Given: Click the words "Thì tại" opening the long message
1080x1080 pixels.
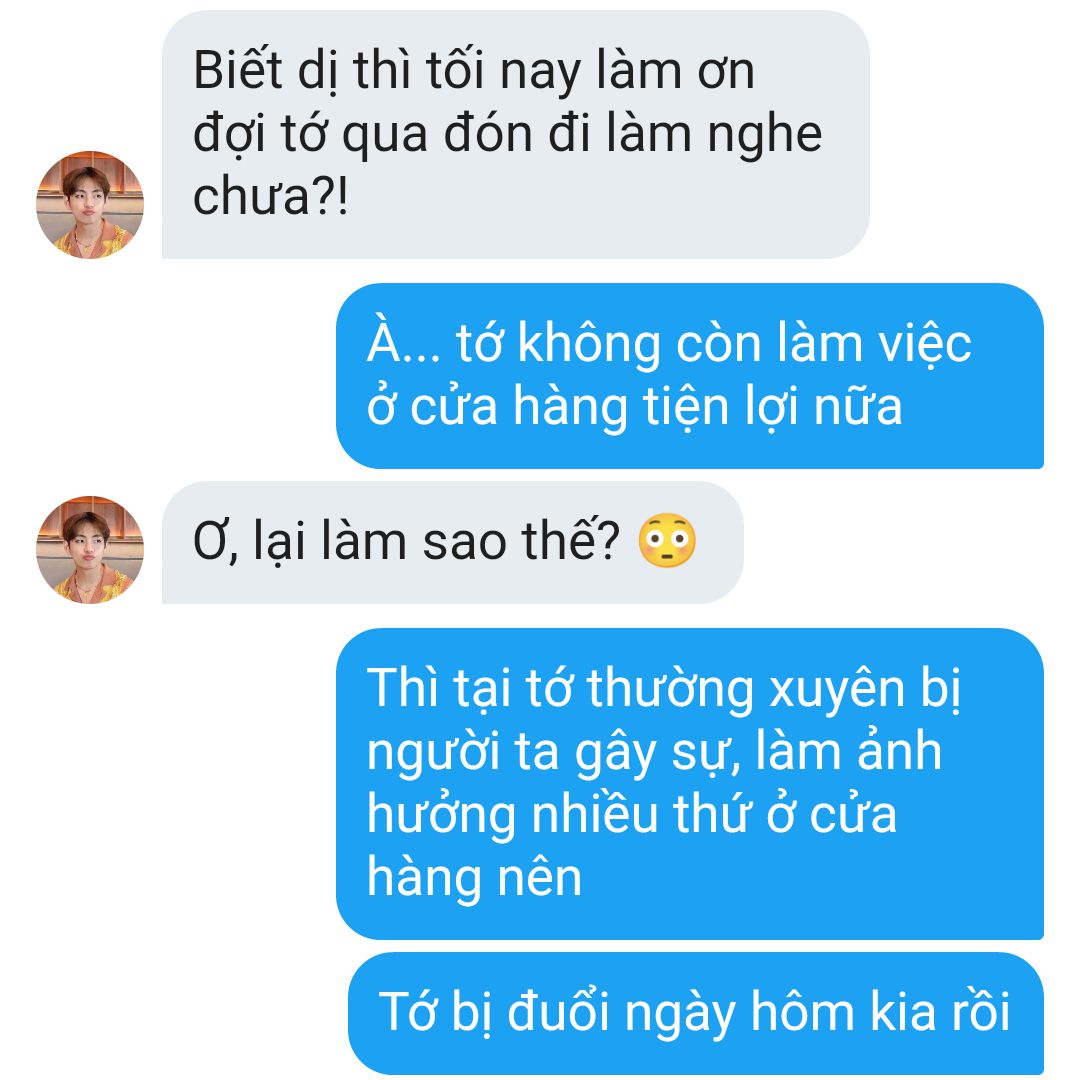Looking at the screenshot, I should 439,689.
